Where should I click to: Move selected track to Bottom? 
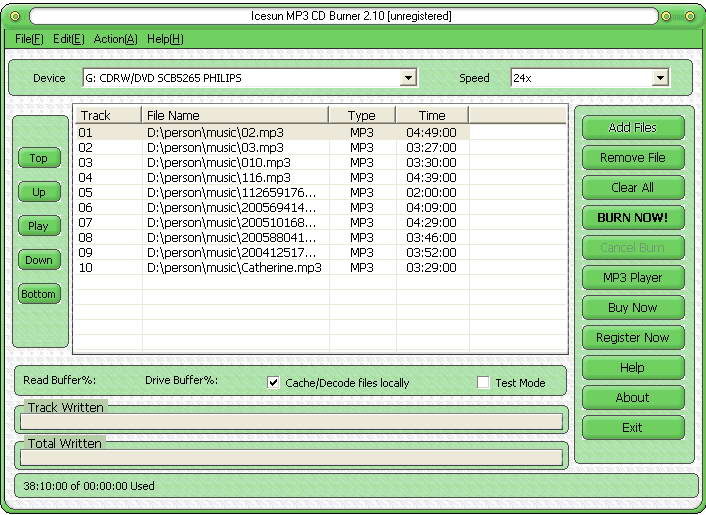click(x=39, y=294)
